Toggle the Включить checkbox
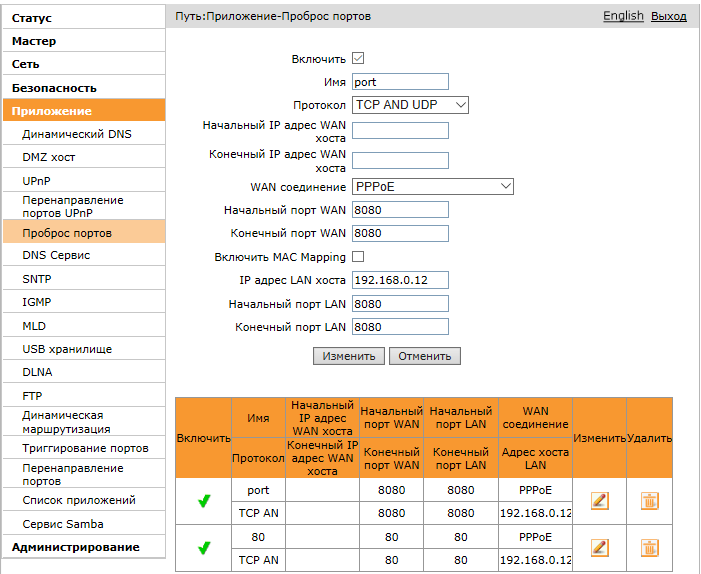701x574 pixels. pos(358,59)
